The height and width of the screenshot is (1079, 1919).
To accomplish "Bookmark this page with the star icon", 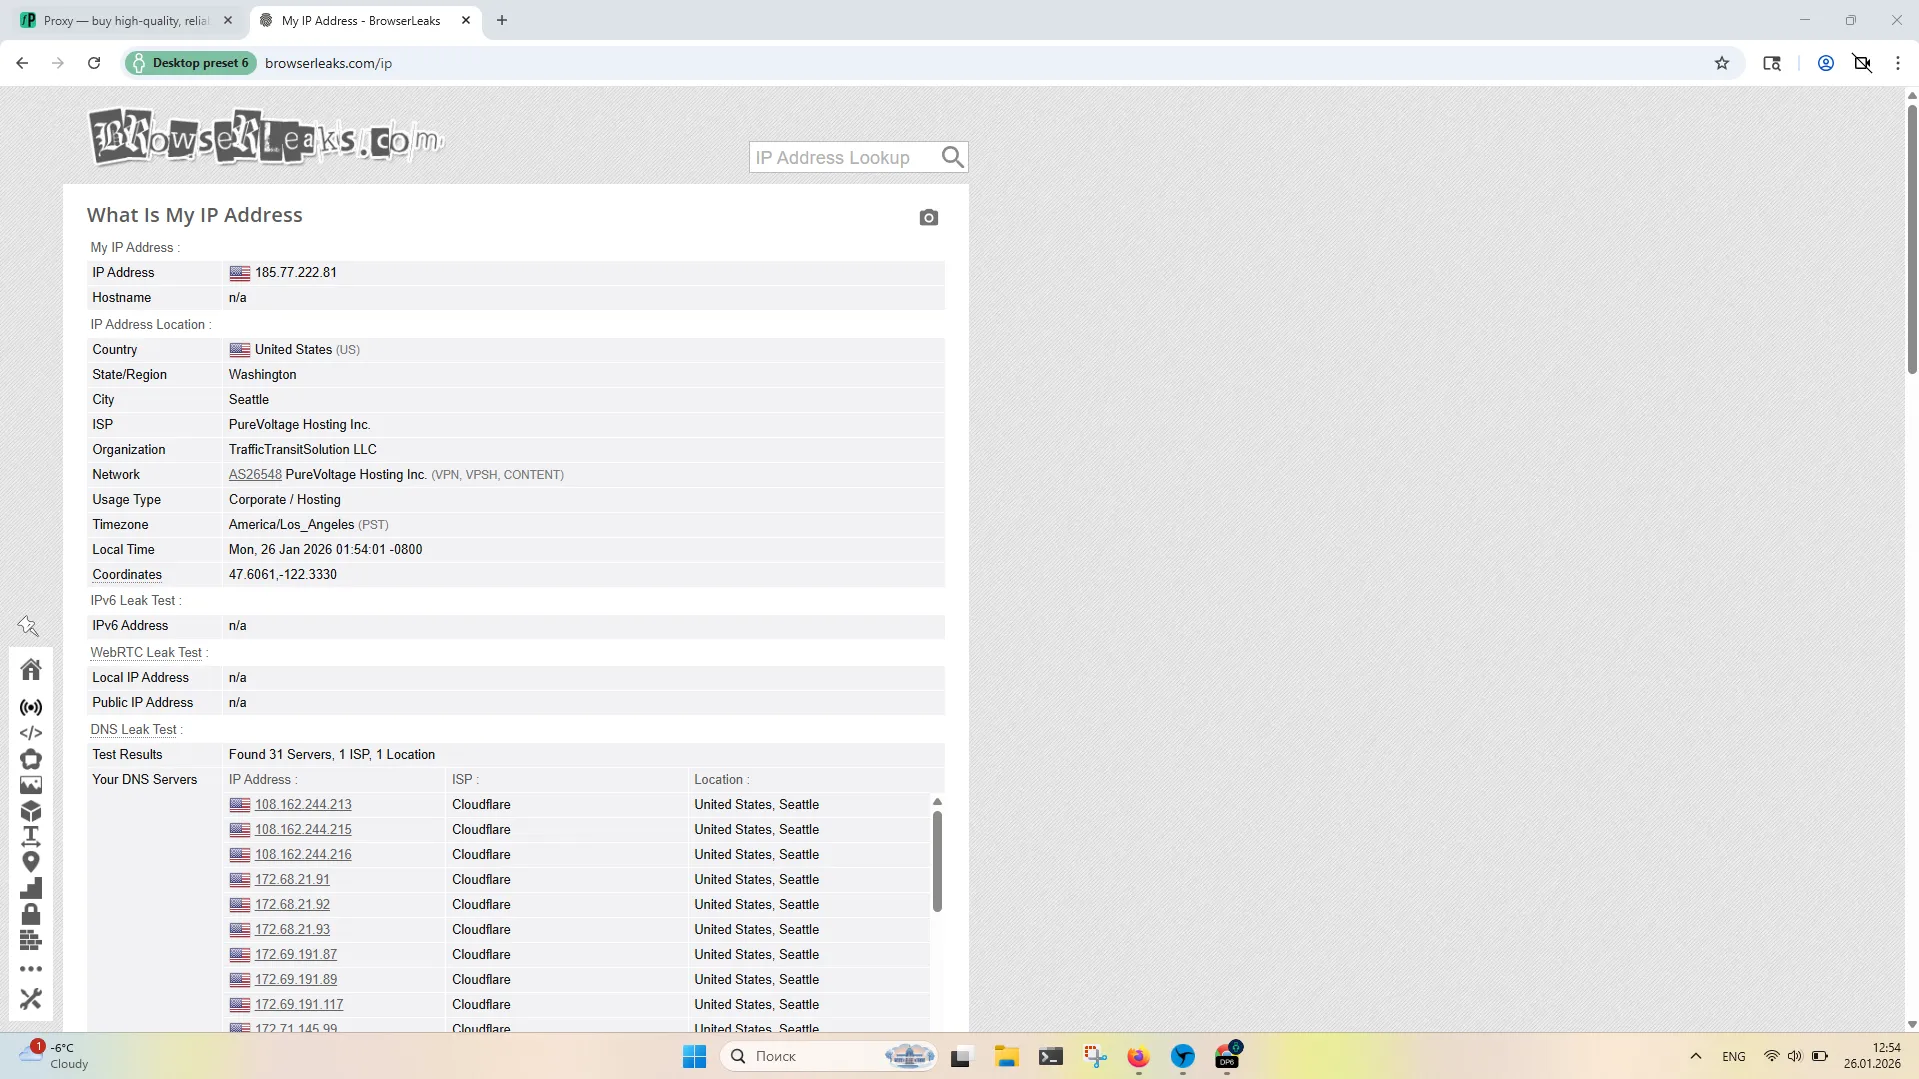I will click(1722, 63).
